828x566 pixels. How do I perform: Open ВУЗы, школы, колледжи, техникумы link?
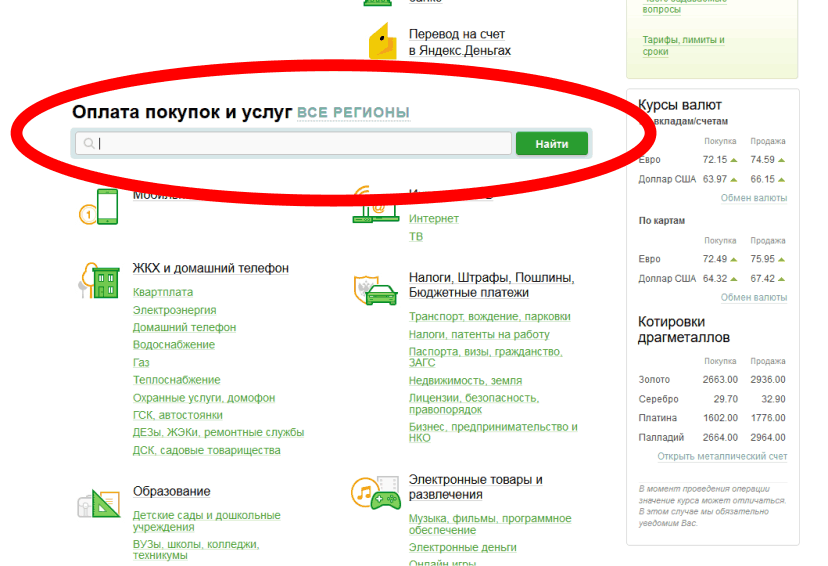click(x=196, y=550)
